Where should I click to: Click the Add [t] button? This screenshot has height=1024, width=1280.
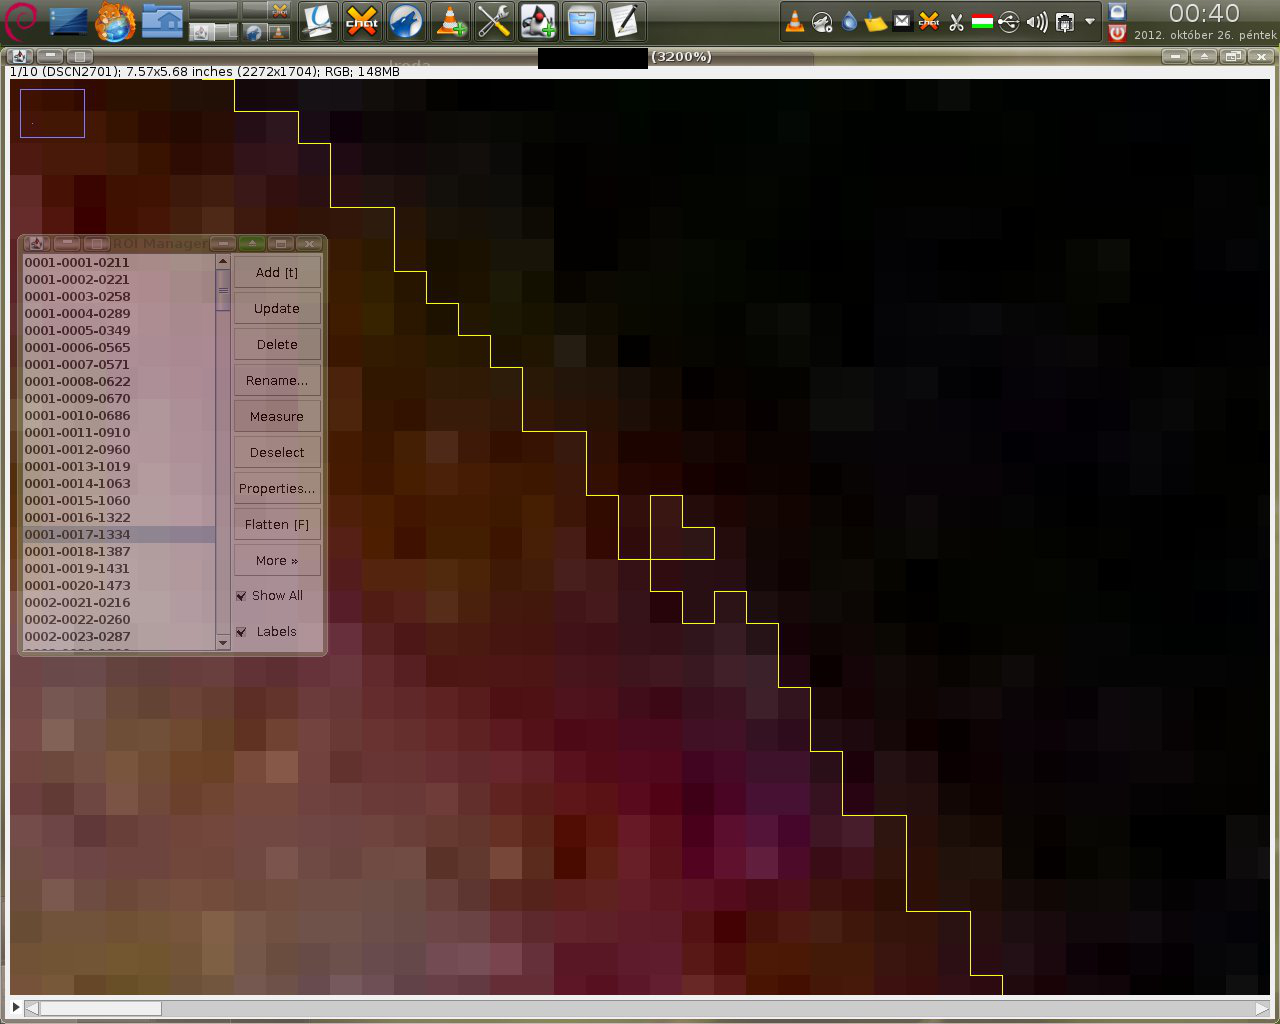(277, 273)
